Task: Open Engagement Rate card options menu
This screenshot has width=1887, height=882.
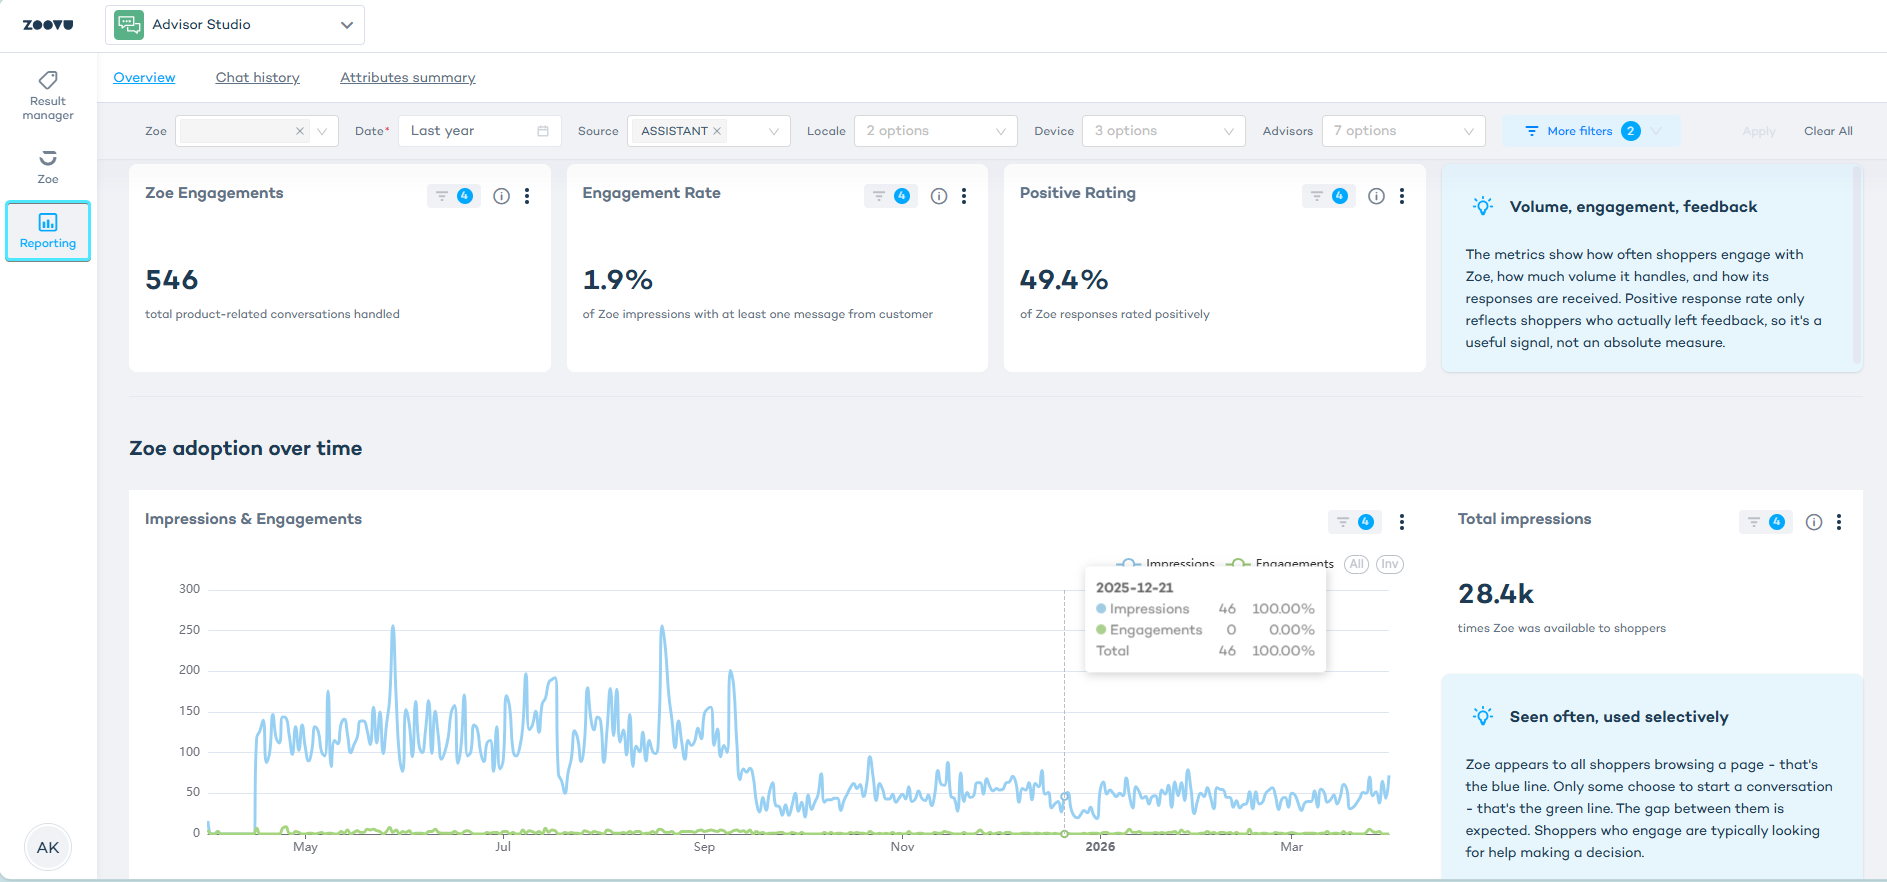Action: [964, 196]
